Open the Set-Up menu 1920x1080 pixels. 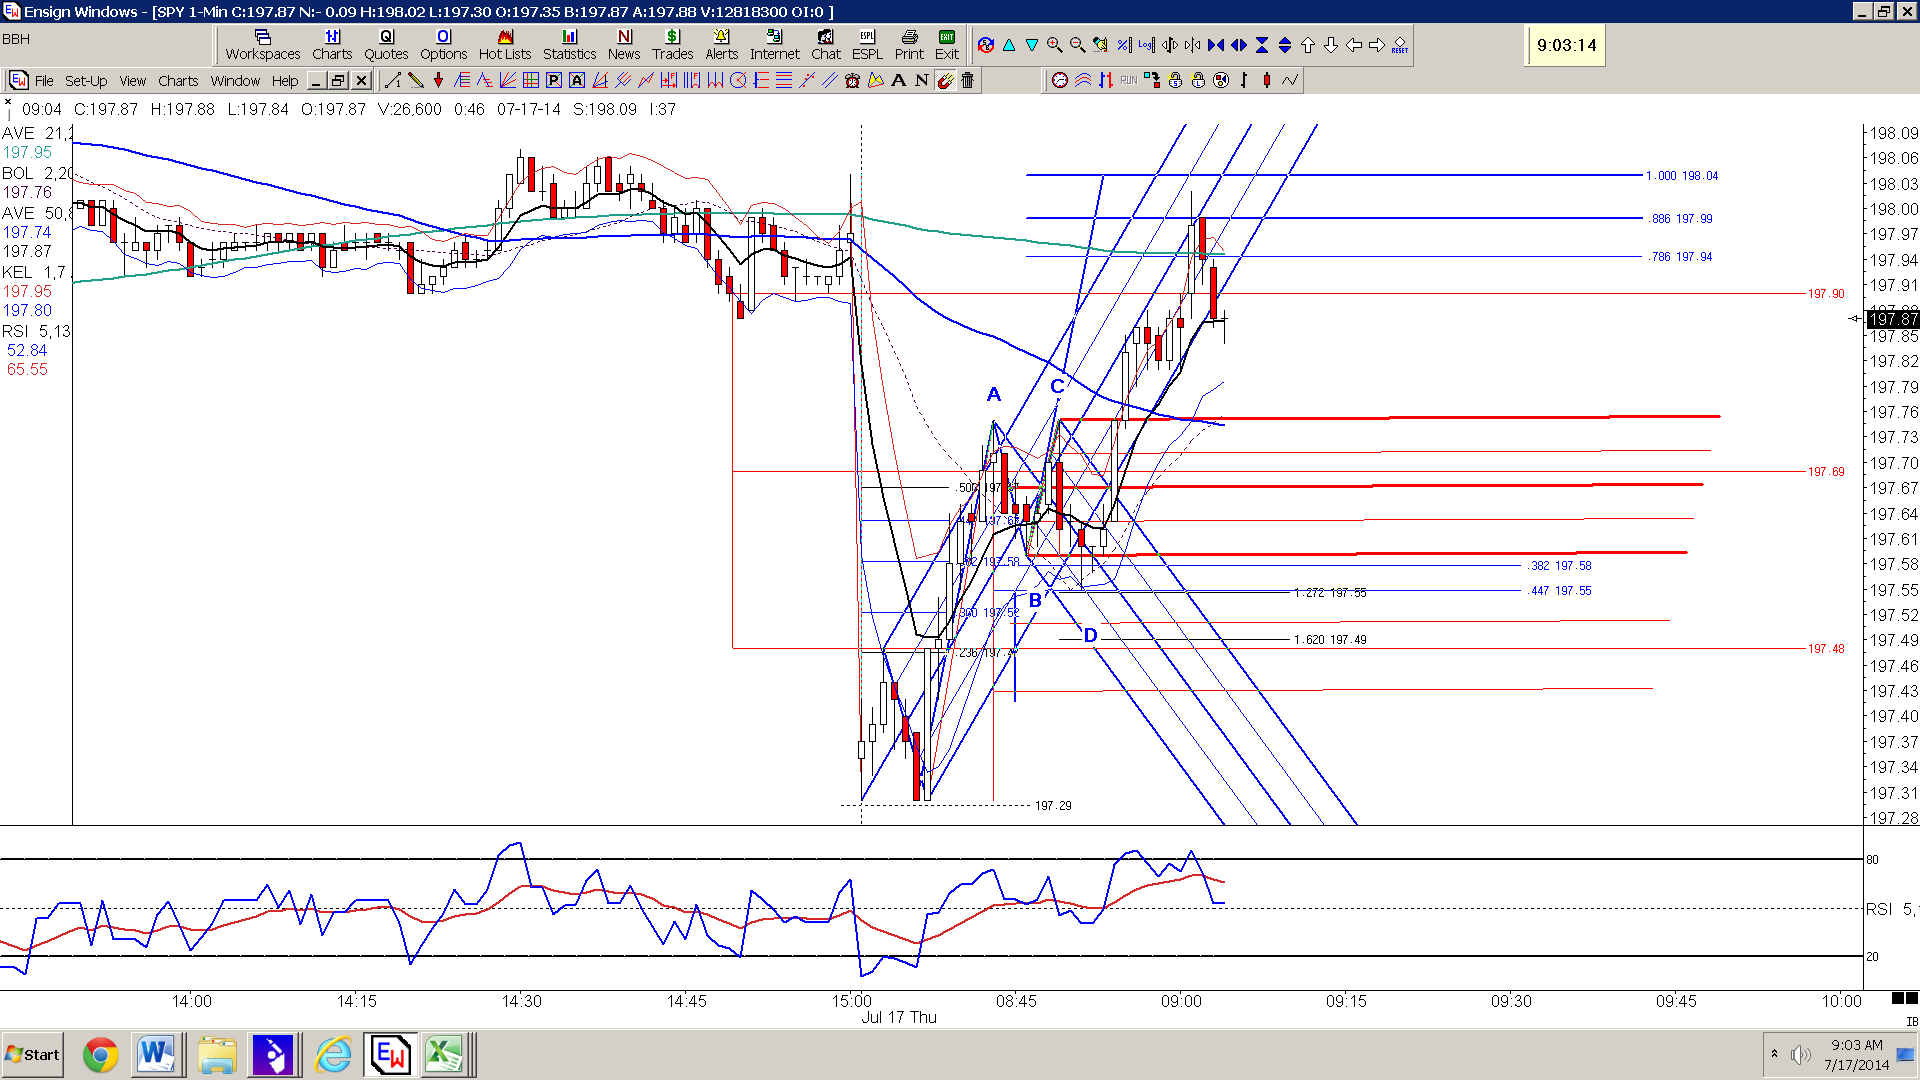point(86,81)
